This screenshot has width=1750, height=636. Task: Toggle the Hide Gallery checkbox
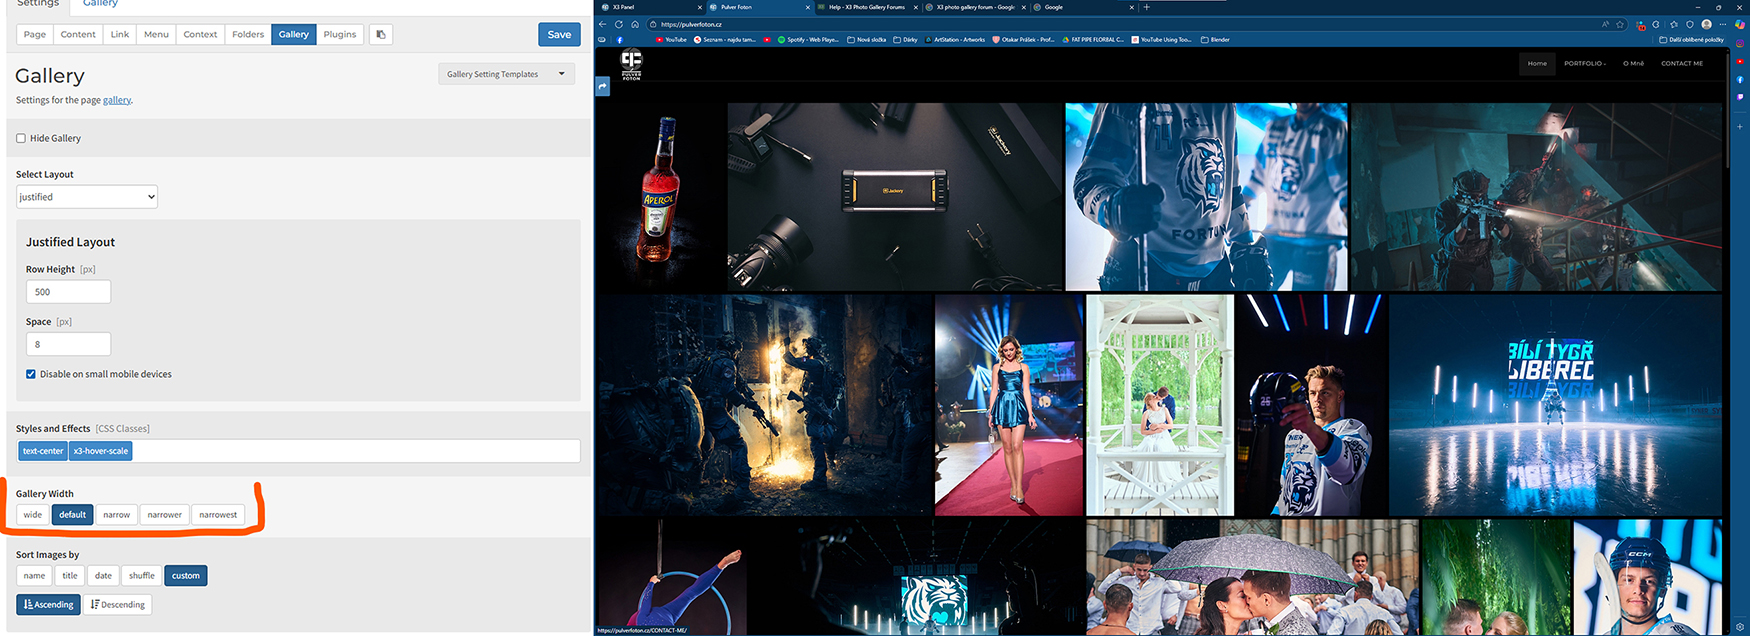coord(21,138)
